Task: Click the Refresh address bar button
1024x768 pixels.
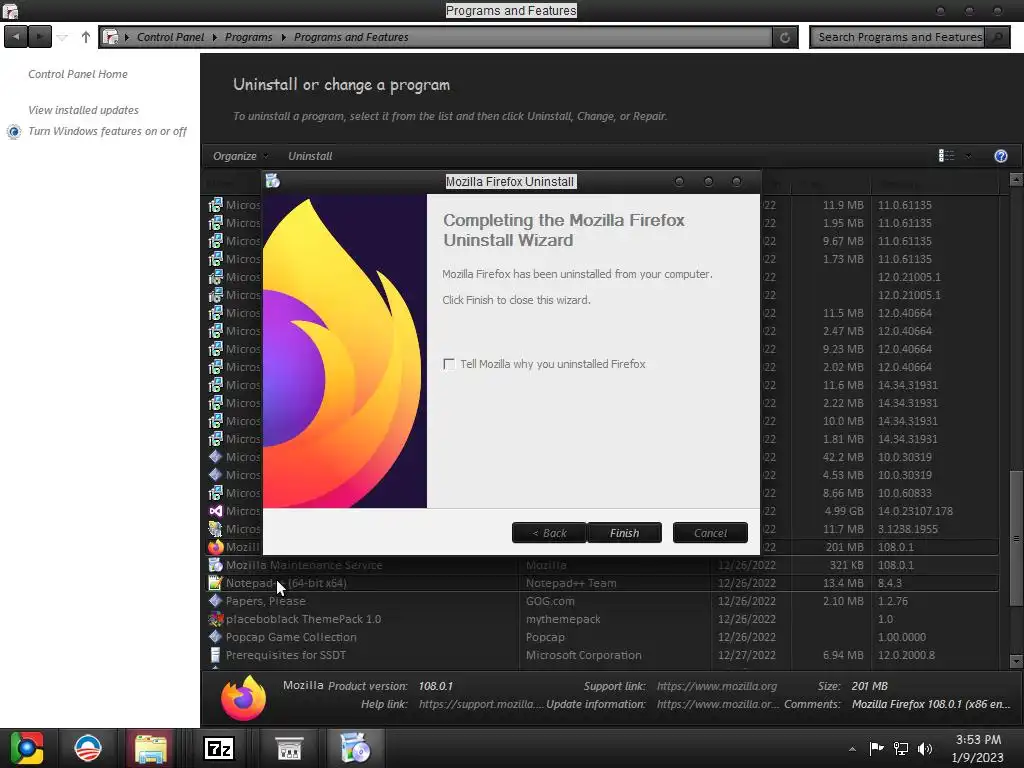Action: [x=785, y=37]
